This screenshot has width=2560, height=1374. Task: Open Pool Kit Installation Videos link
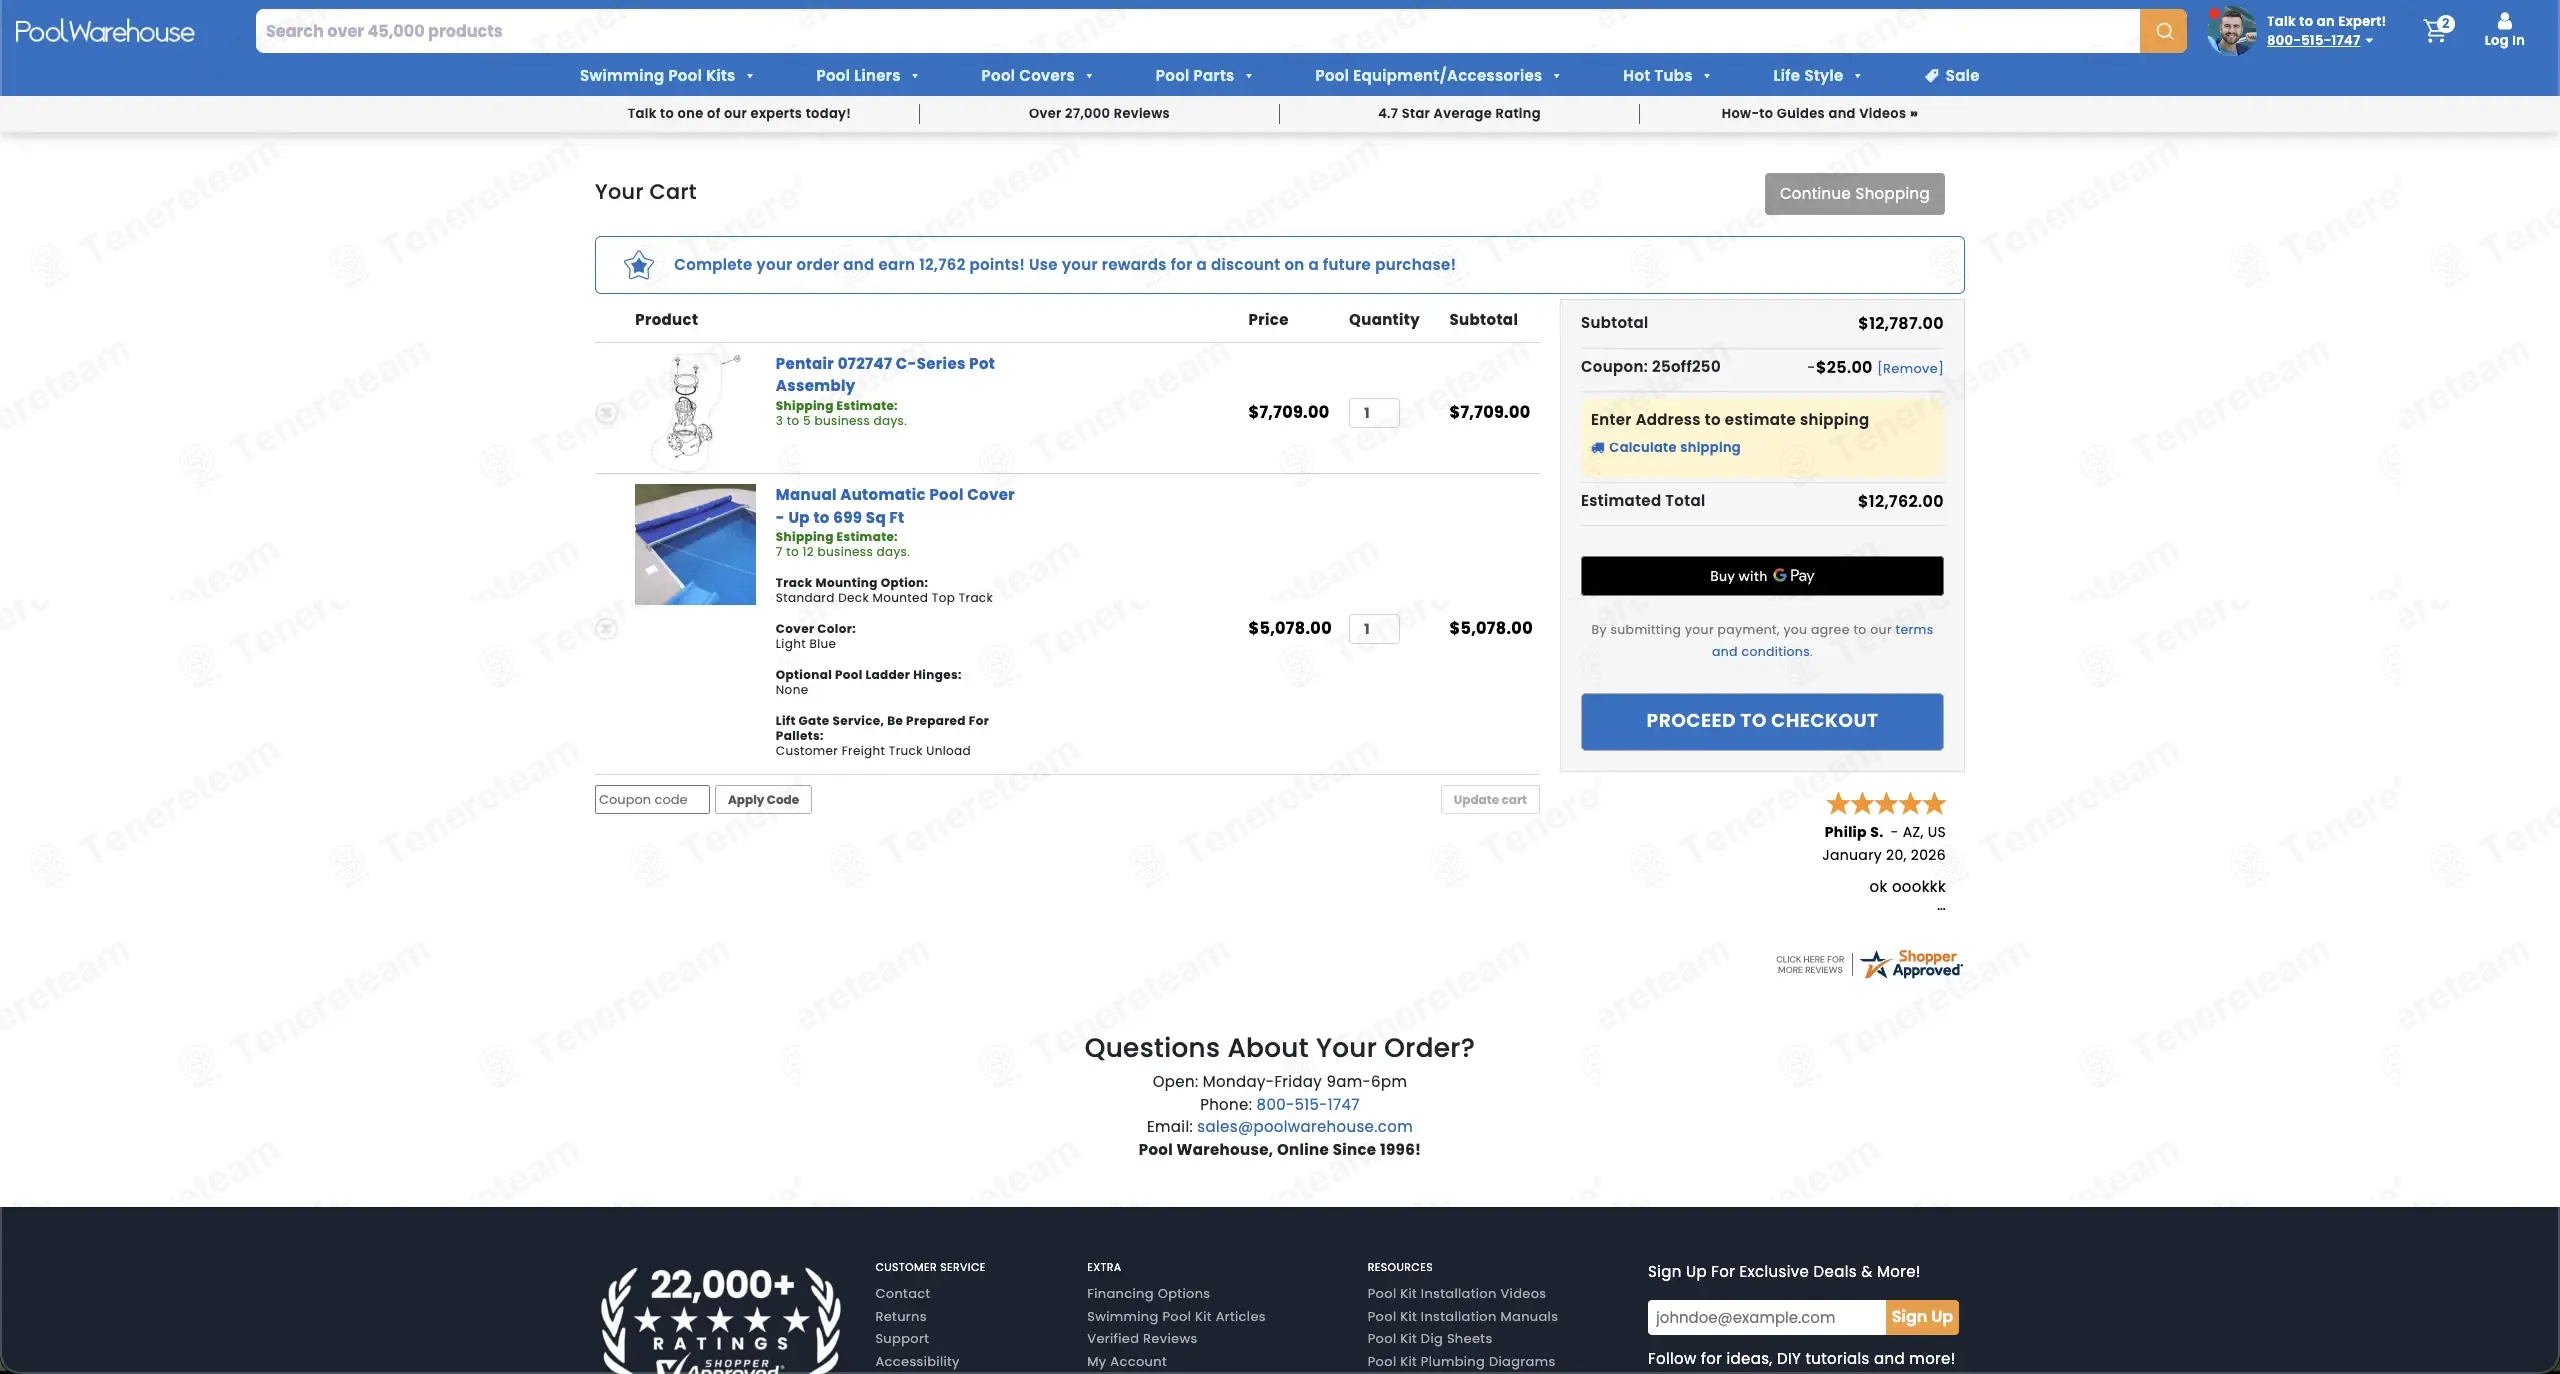click(1456, 1294)
